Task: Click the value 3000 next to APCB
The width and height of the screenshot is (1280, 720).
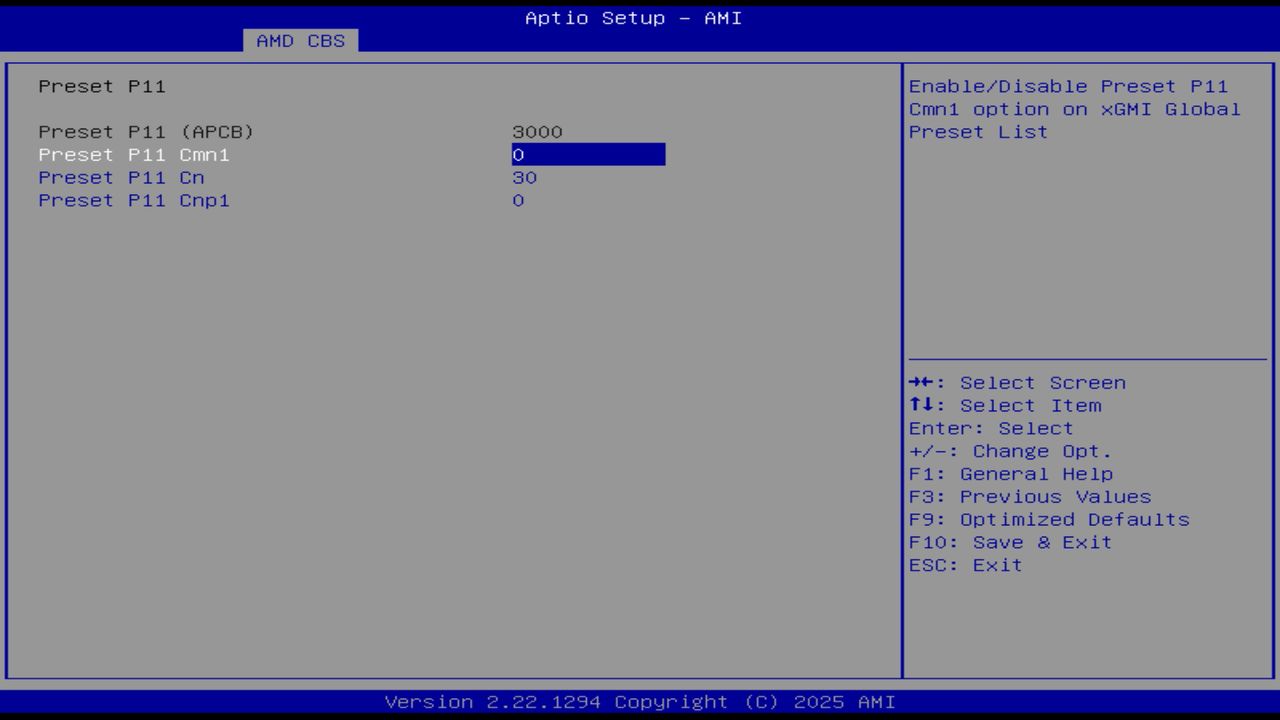Action: click(x=537, y=131)
